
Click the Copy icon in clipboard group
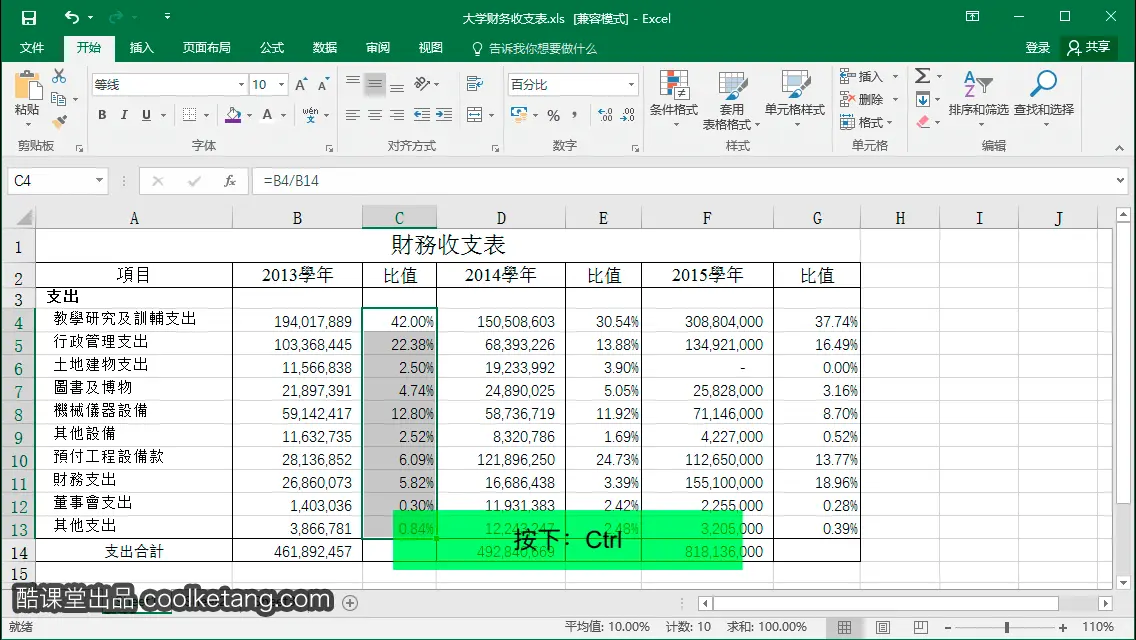pyautogui.click(x=59, y=99)
